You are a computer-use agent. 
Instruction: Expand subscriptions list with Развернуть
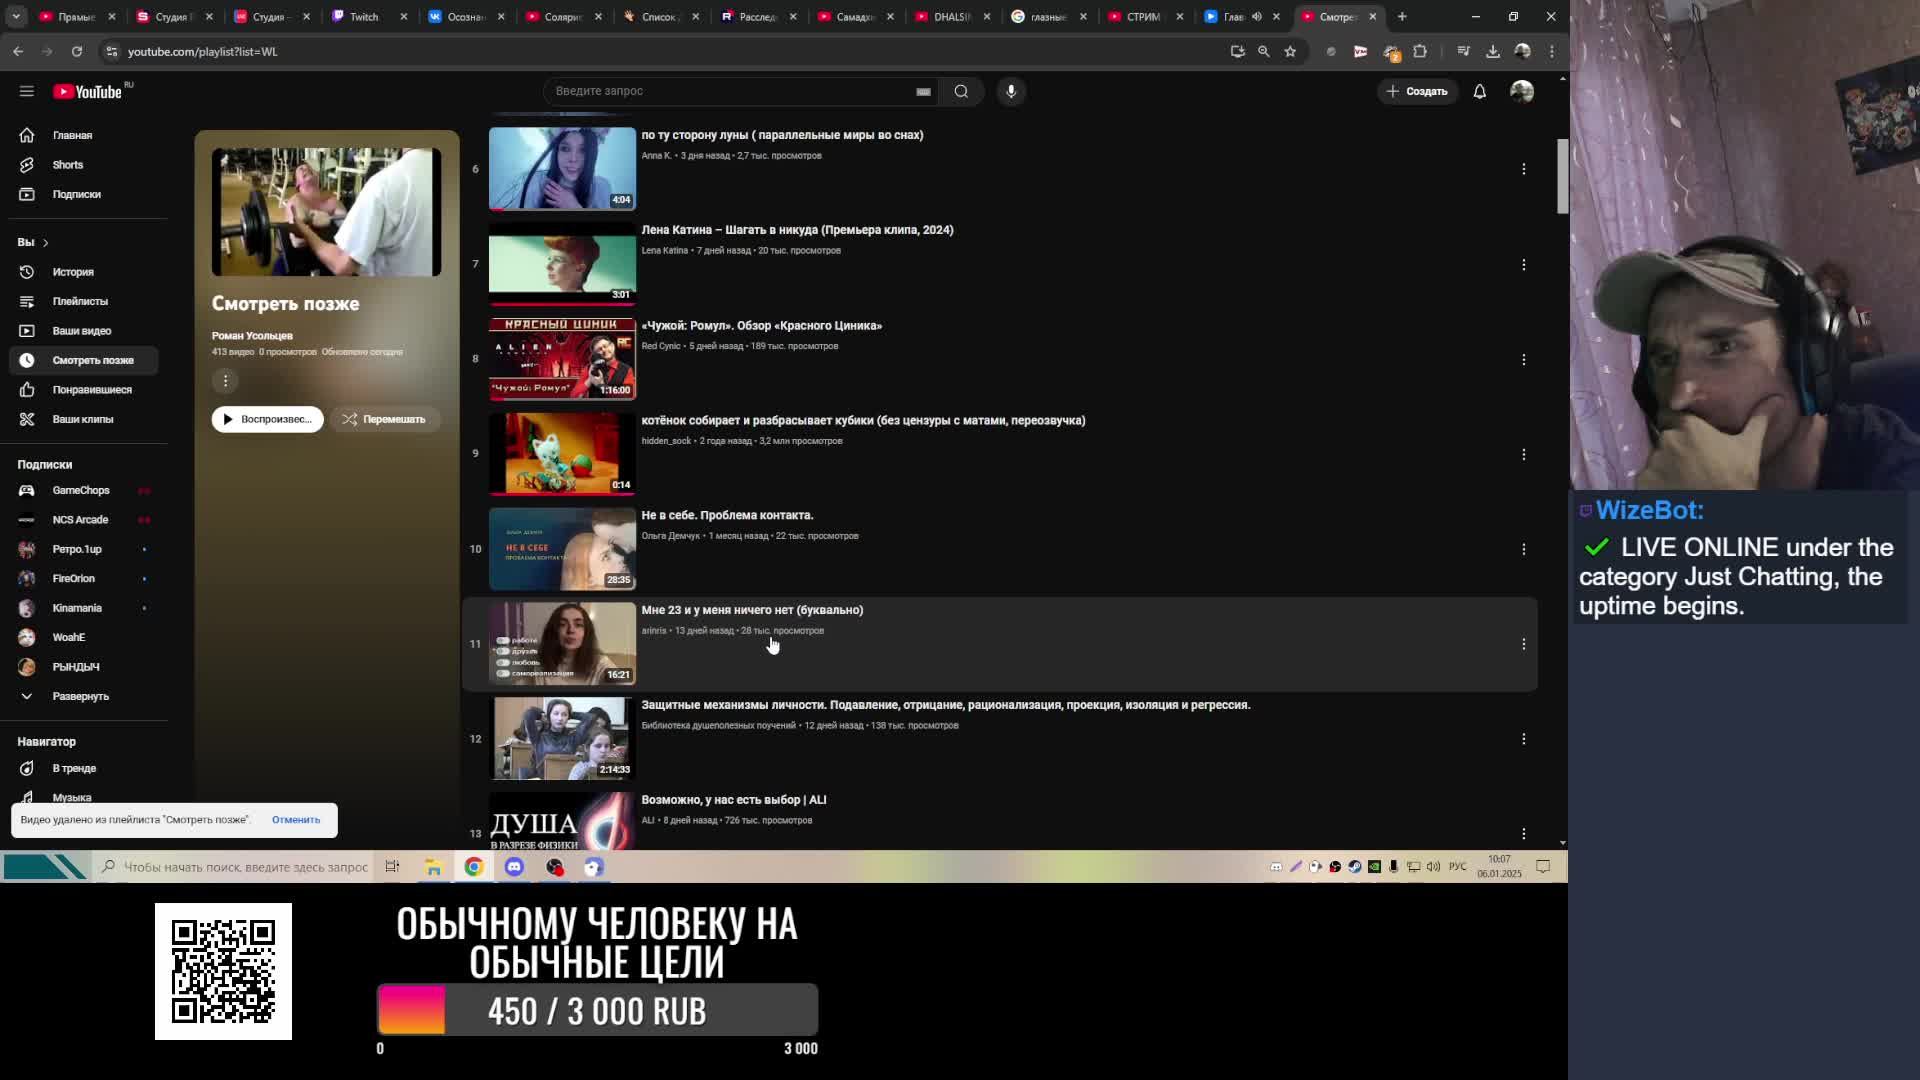pos(80,696)
